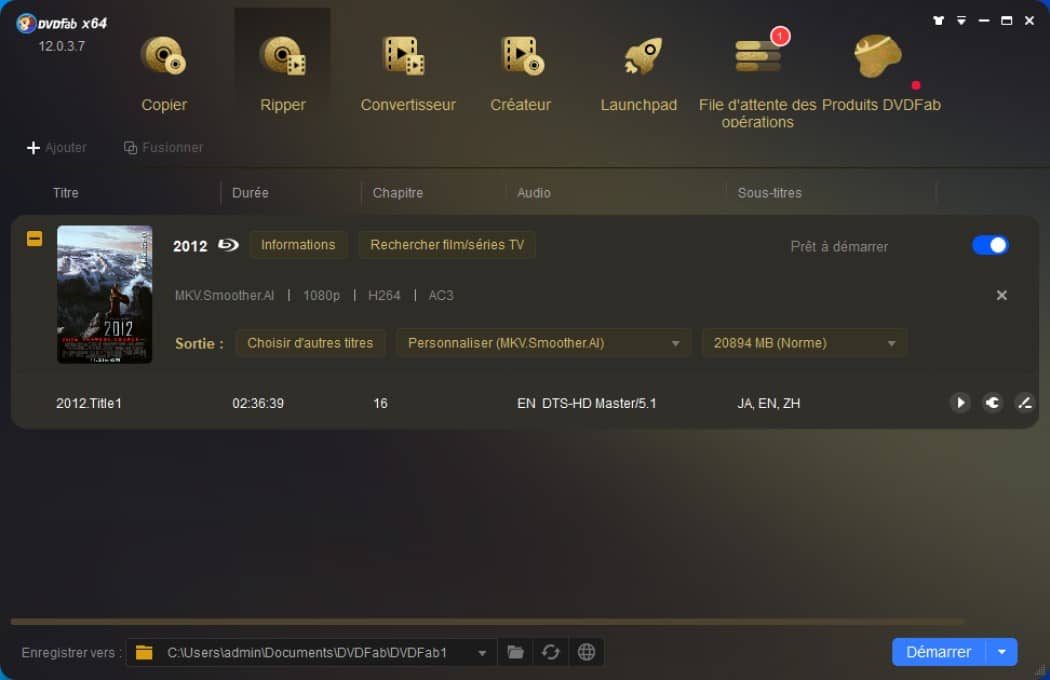
Task: Click the refresh icon near output path
Action: [550, 652]
